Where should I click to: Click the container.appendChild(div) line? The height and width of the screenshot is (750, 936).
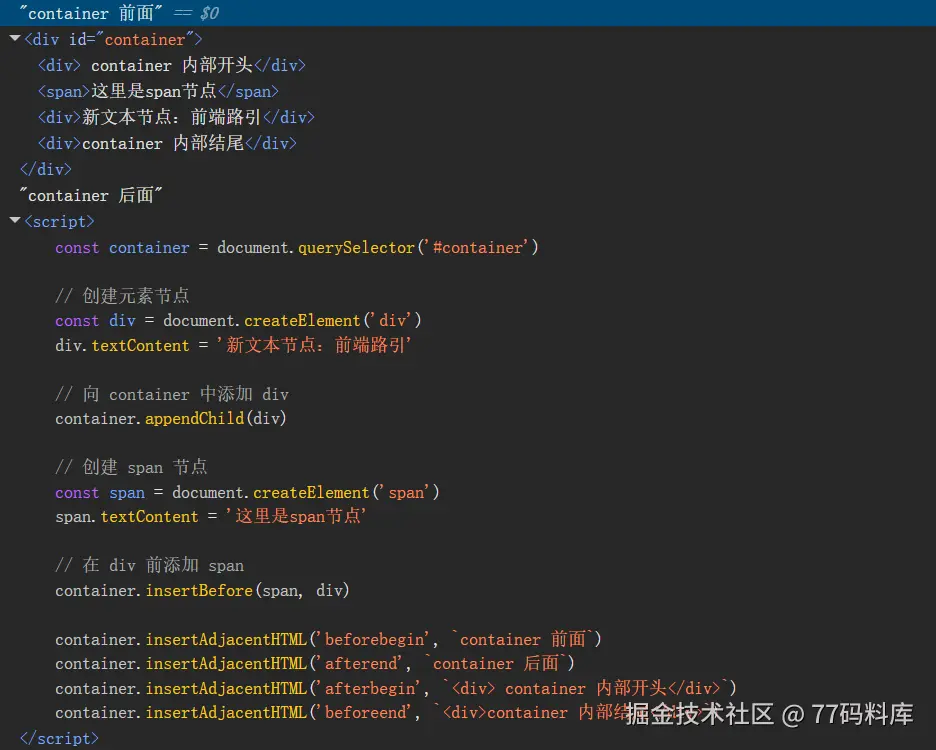click(171, 419)
